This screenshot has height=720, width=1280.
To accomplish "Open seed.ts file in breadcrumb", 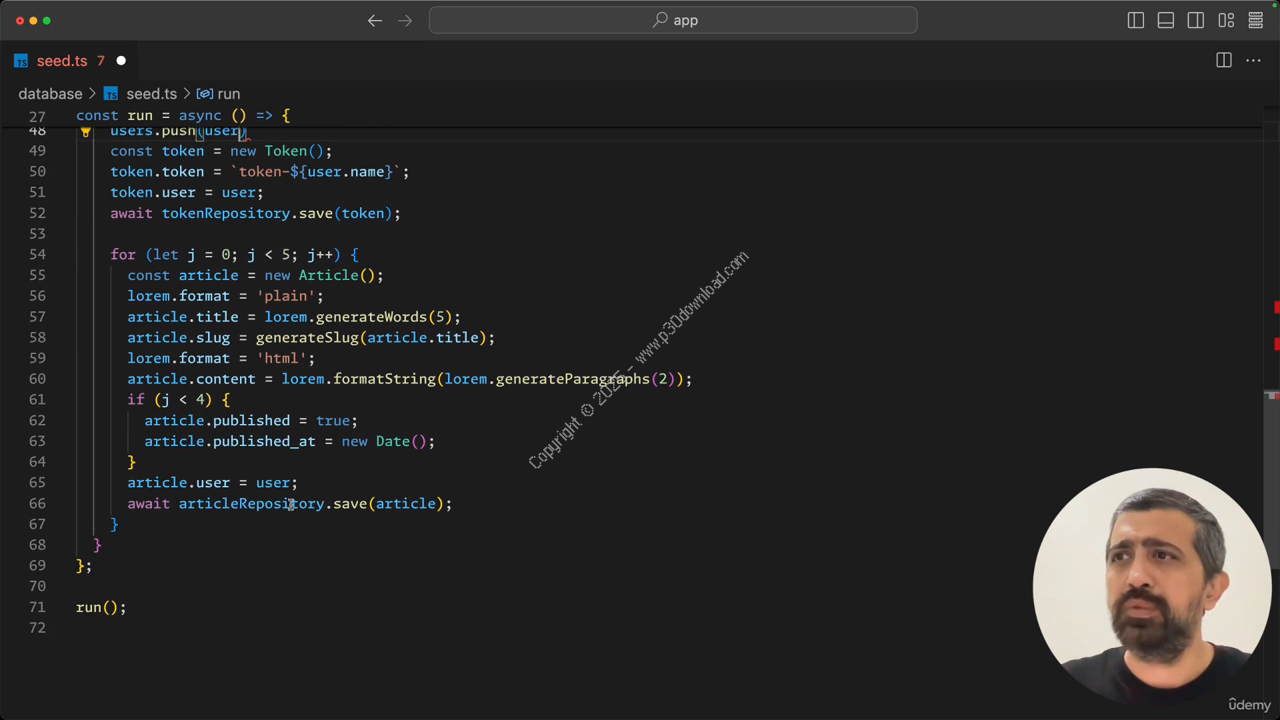I will point(151,94).
